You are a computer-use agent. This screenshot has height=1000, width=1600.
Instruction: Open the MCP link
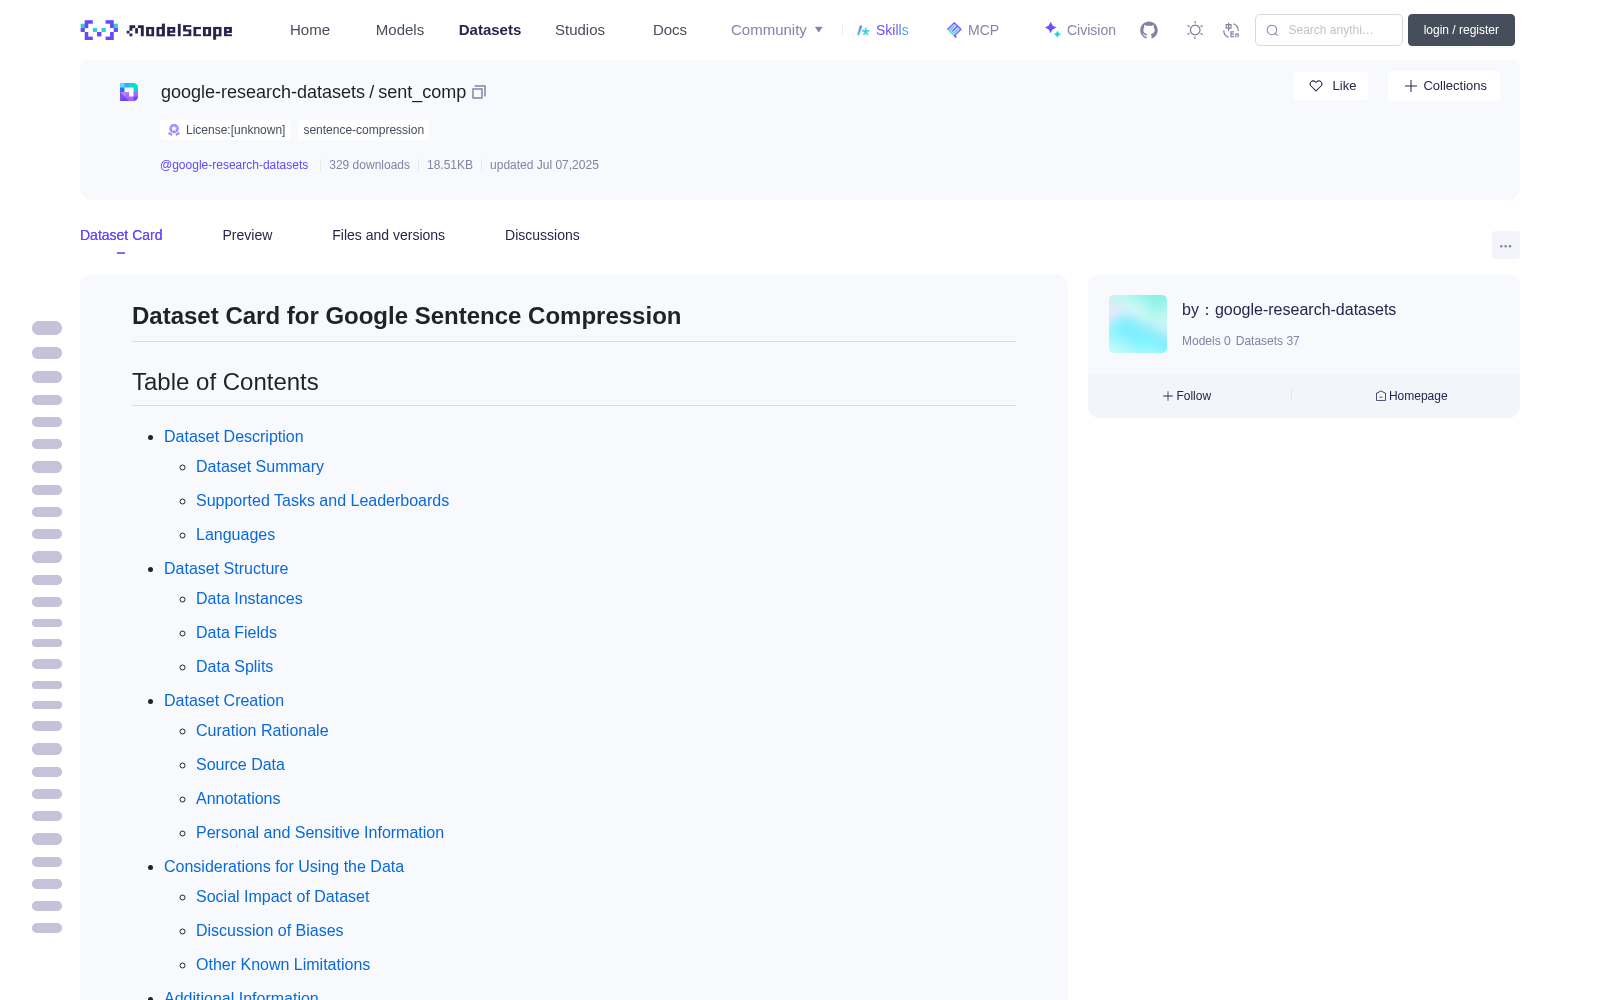point(973,30)
